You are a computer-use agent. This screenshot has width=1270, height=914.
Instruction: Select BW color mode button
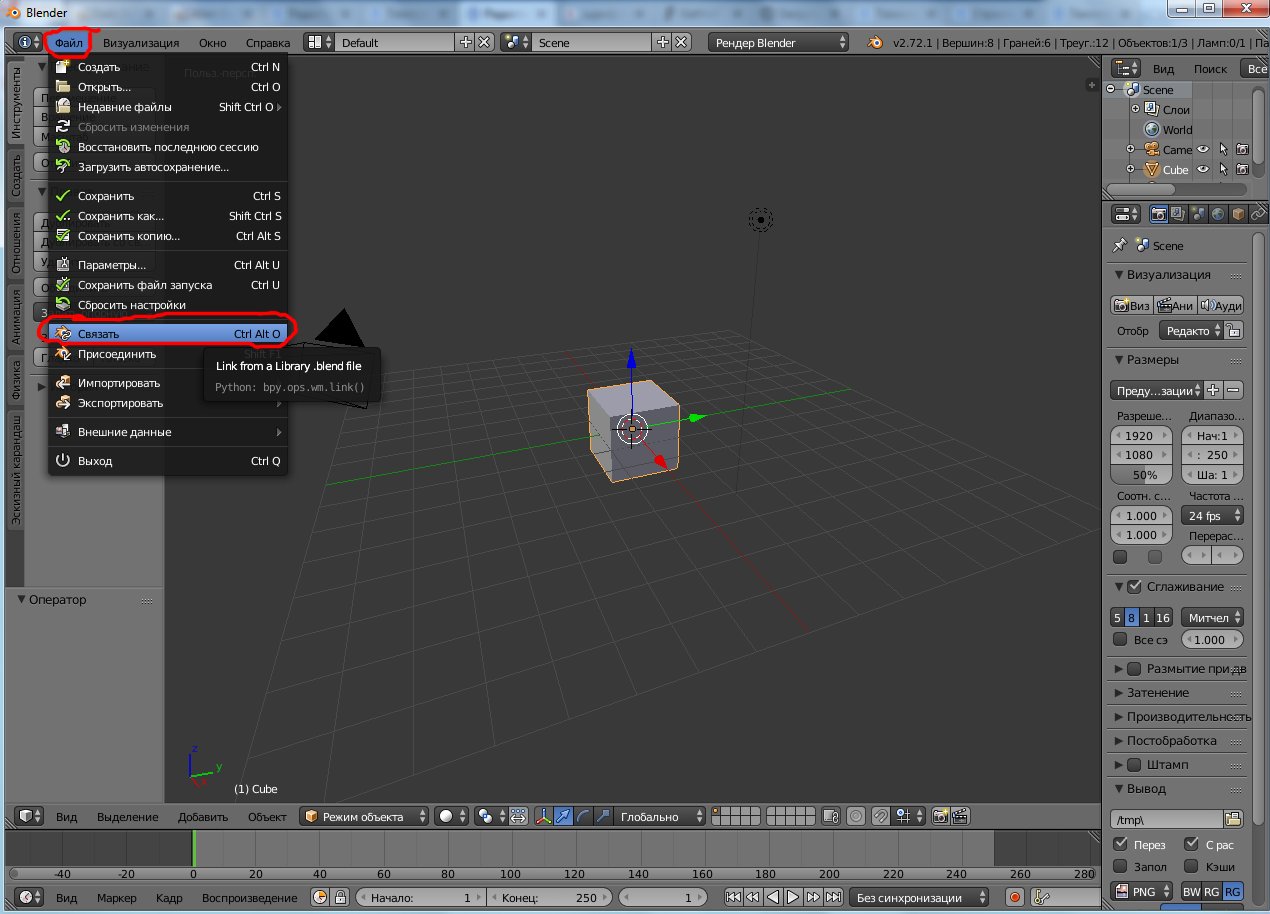click(1190, 891)
